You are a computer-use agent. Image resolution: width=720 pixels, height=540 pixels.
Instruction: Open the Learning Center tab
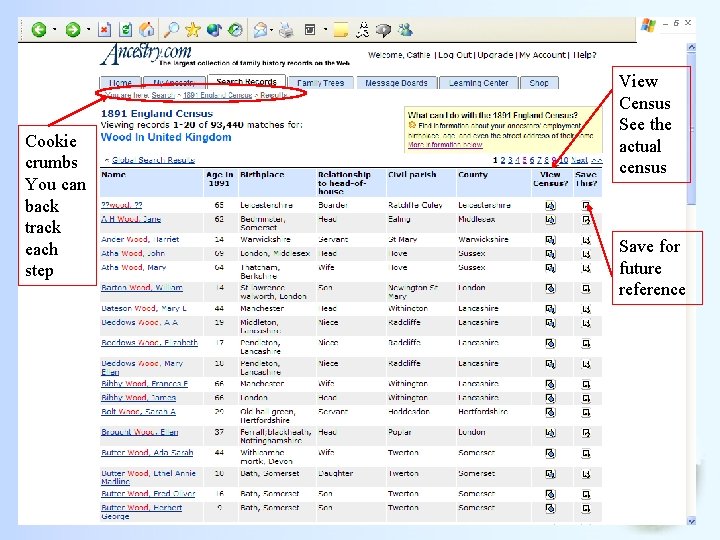coord(478,83)
